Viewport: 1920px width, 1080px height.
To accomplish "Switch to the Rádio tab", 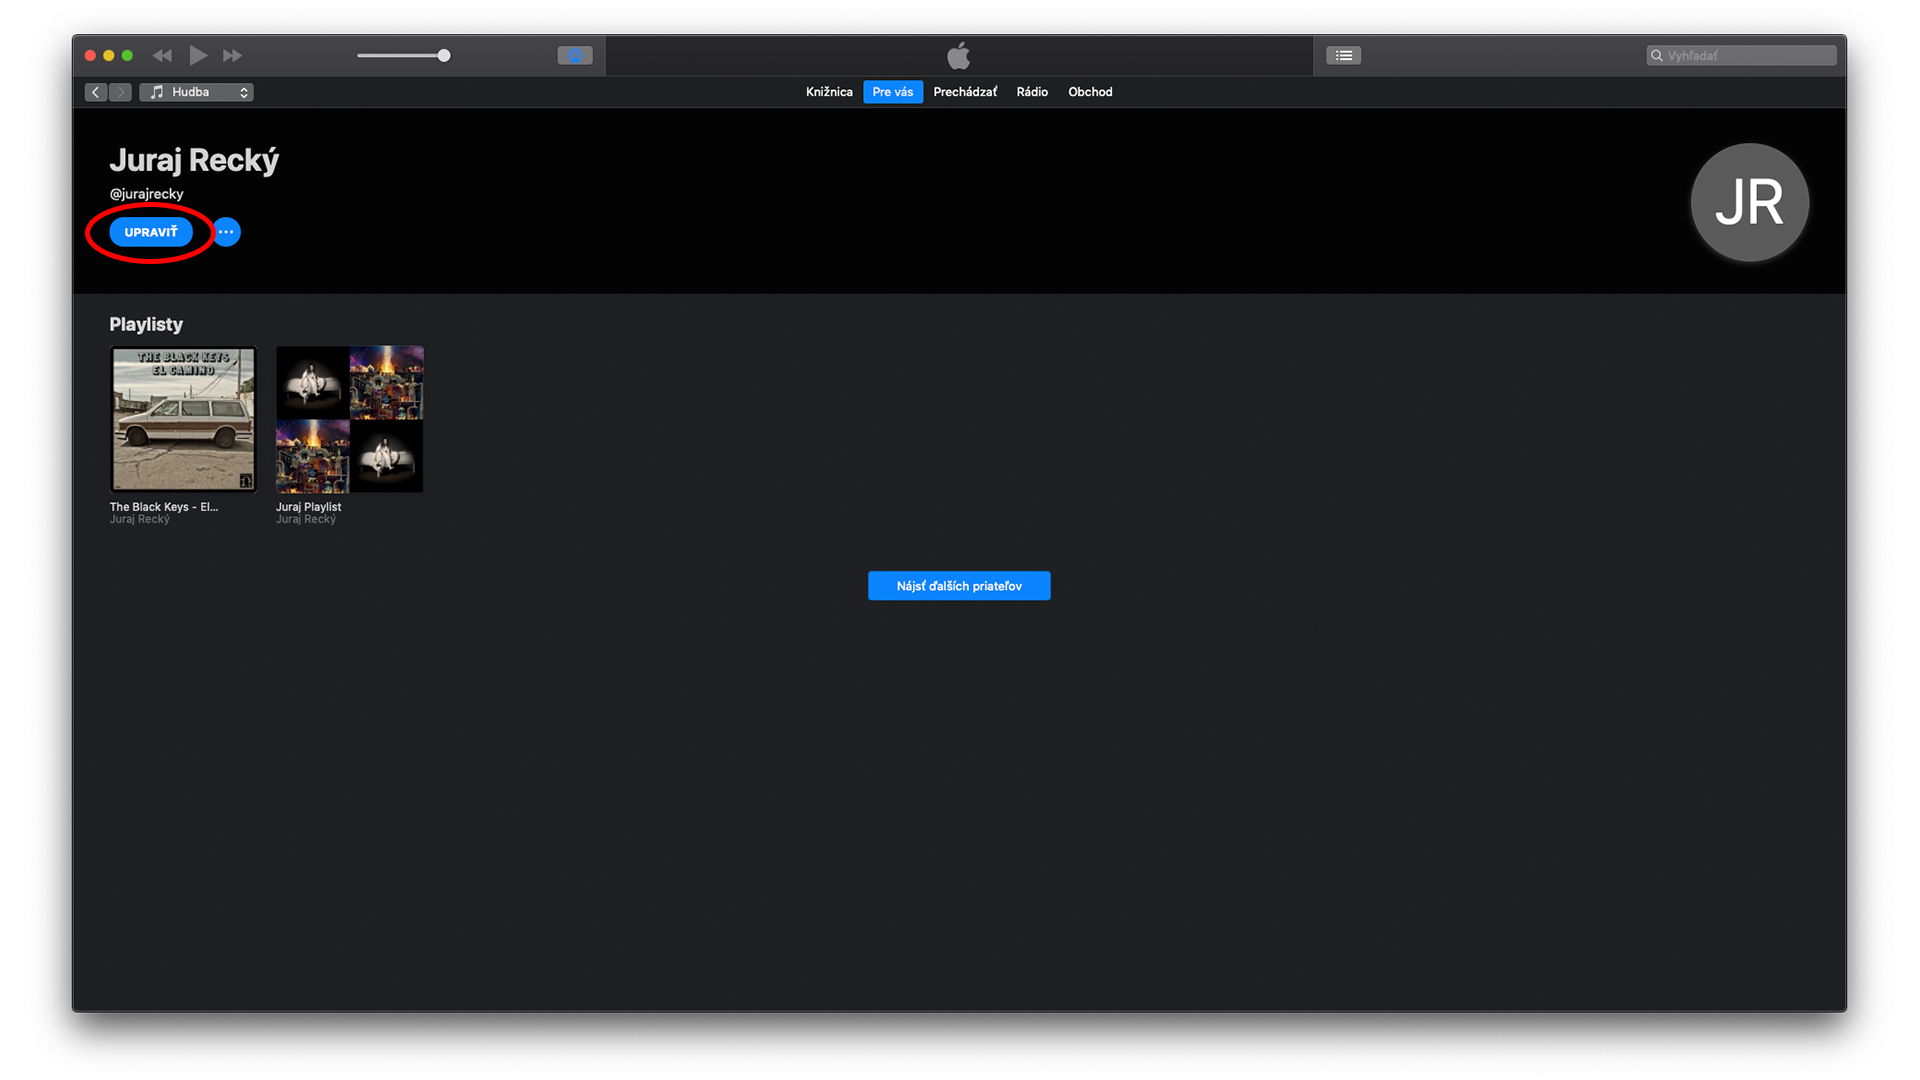I will click(1032, 92).
